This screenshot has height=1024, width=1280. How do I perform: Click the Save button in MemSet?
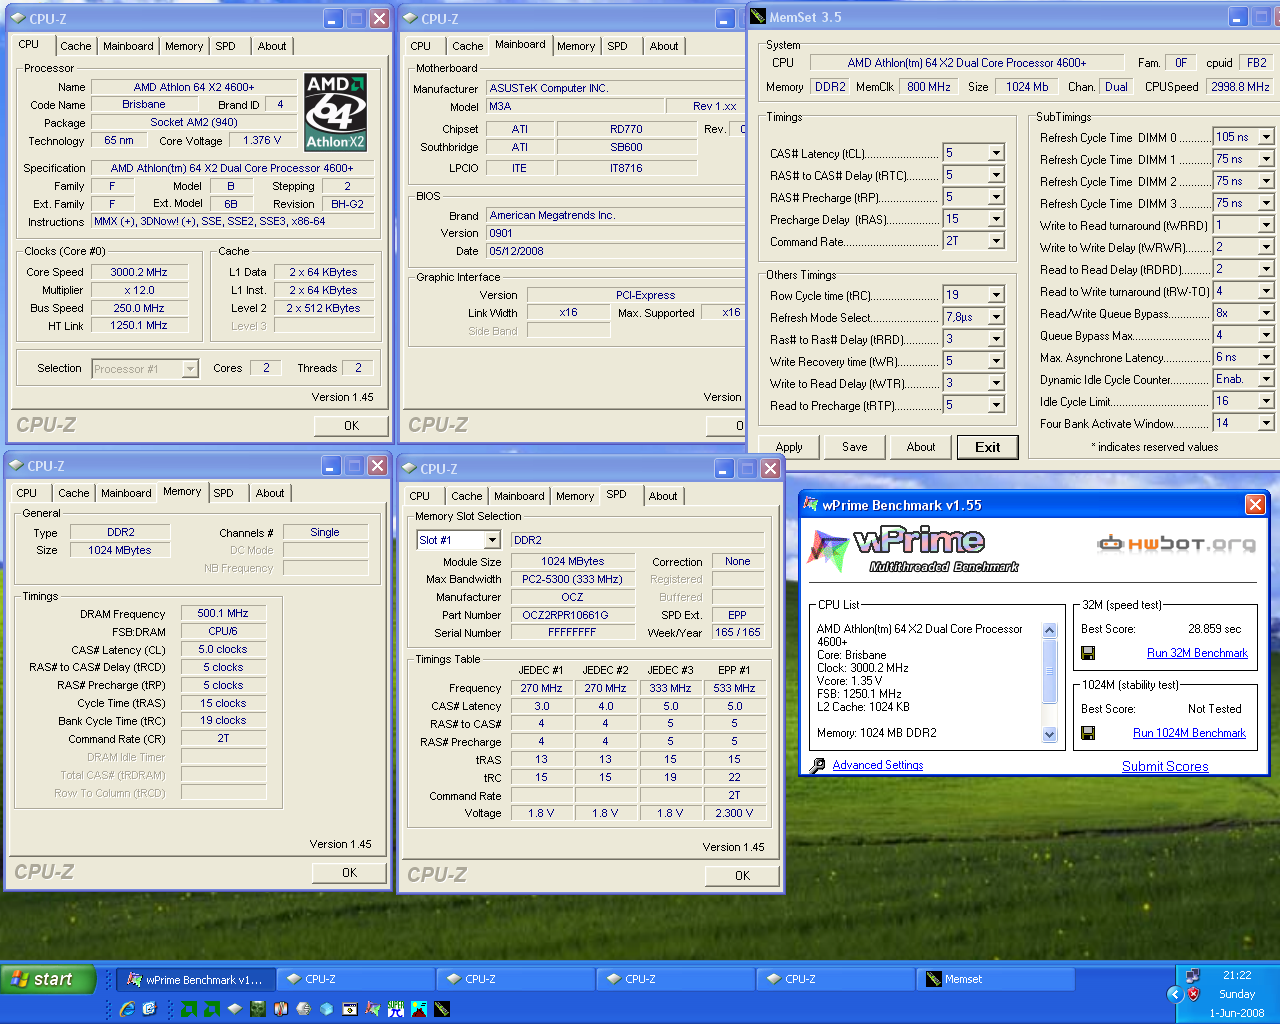pyautogui.click(x=855, y=447)
